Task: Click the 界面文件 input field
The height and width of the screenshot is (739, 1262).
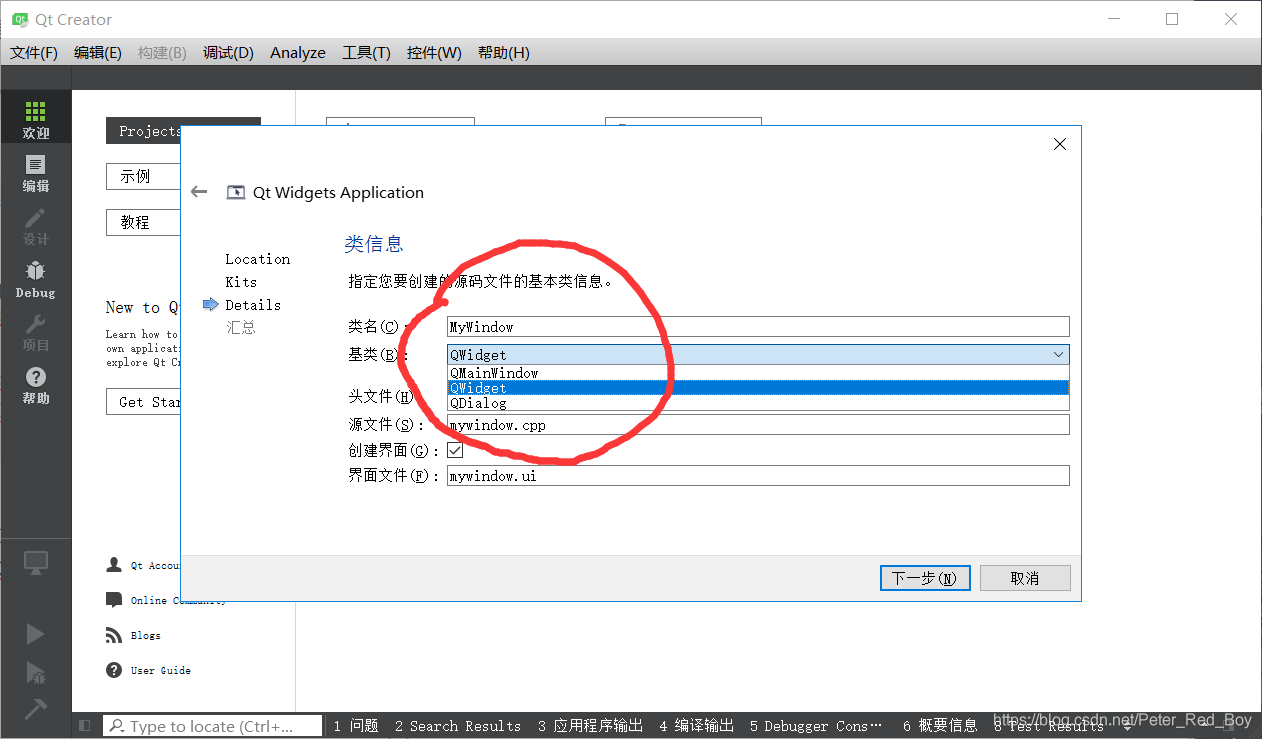Action: (x=758, y=476)
